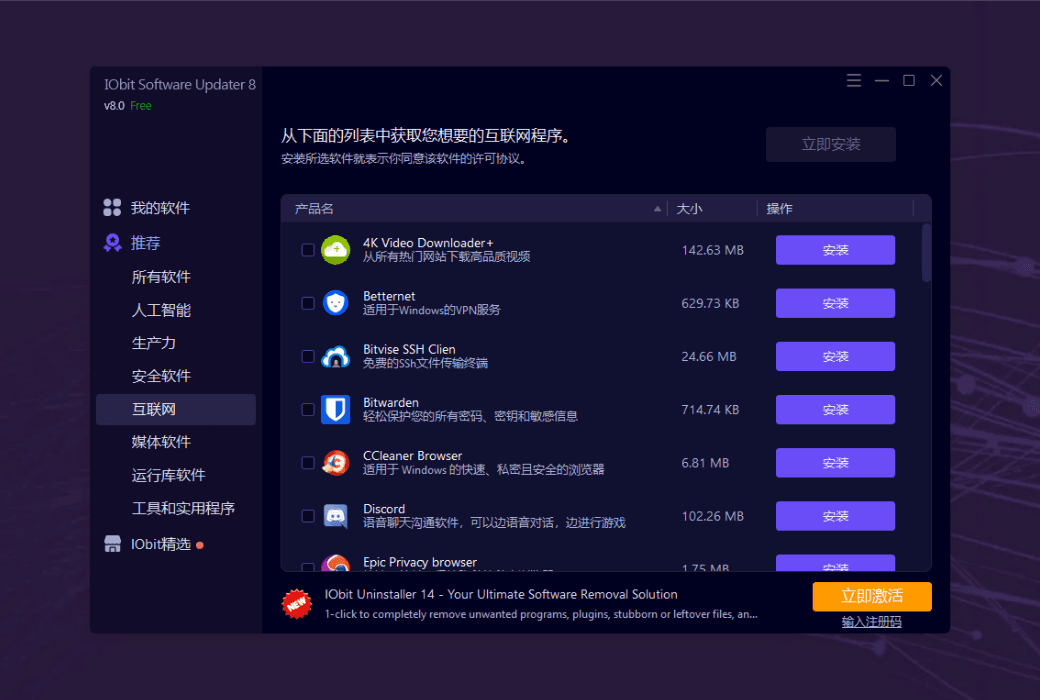This screenshot has height=700, width=1040.
Task: Click the IObit Uninstaller 14 banner text
Action: point(501,595)
